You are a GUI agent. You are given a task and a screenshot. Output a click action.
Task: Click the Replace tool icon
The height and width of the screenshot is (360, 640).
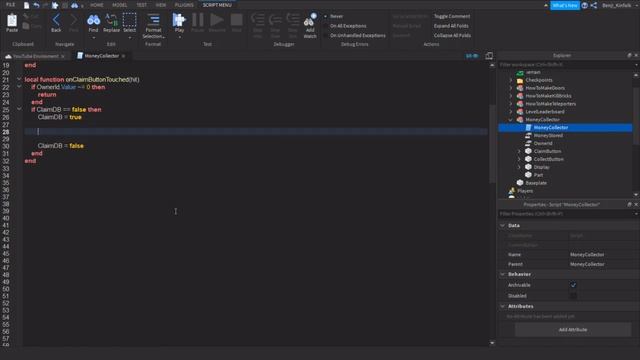pyautogui.click(x=111, y=20)
